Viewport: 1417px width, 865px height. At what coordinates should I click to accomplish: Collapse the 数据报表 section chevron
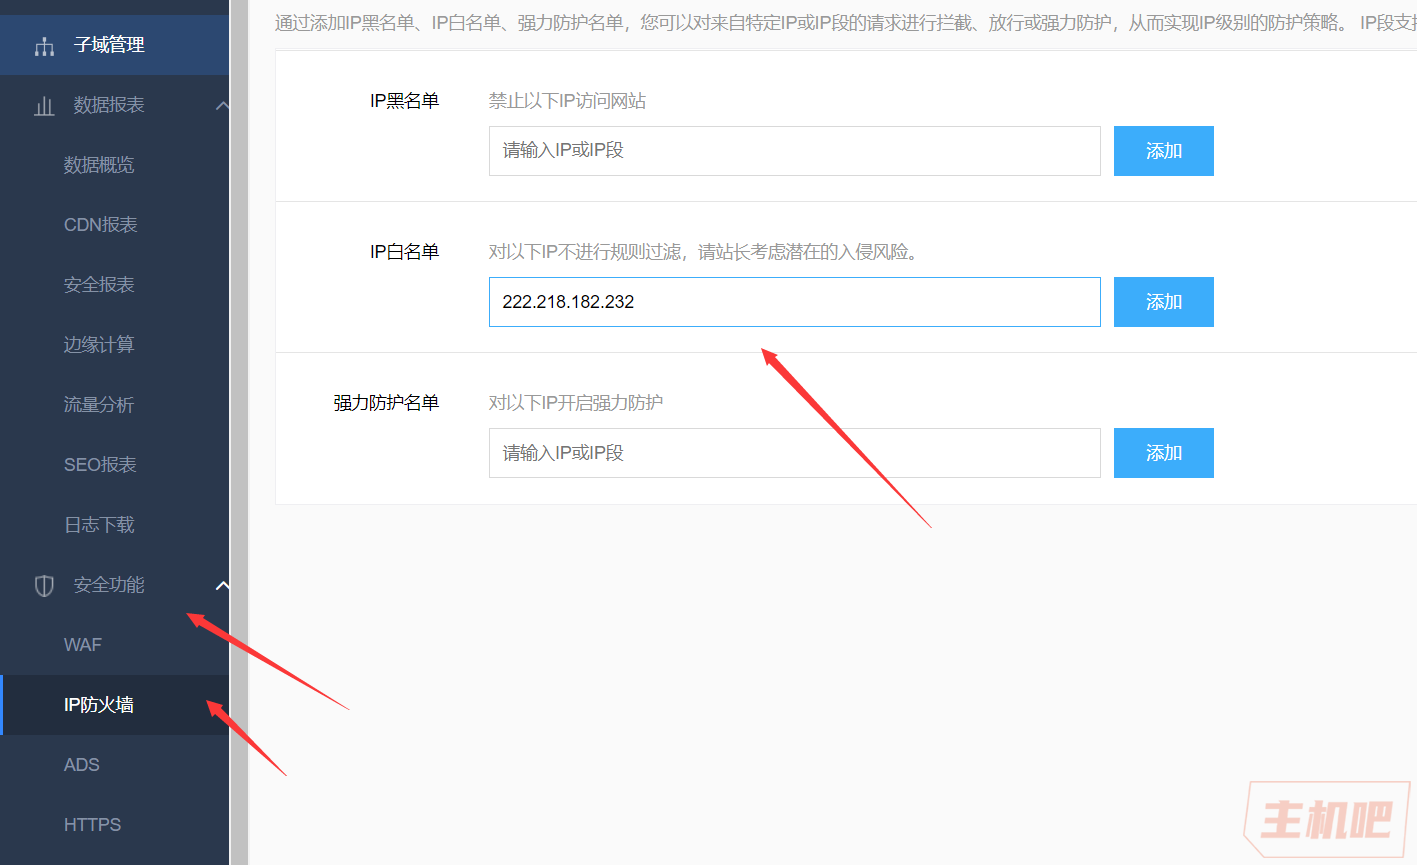[222, 105]
